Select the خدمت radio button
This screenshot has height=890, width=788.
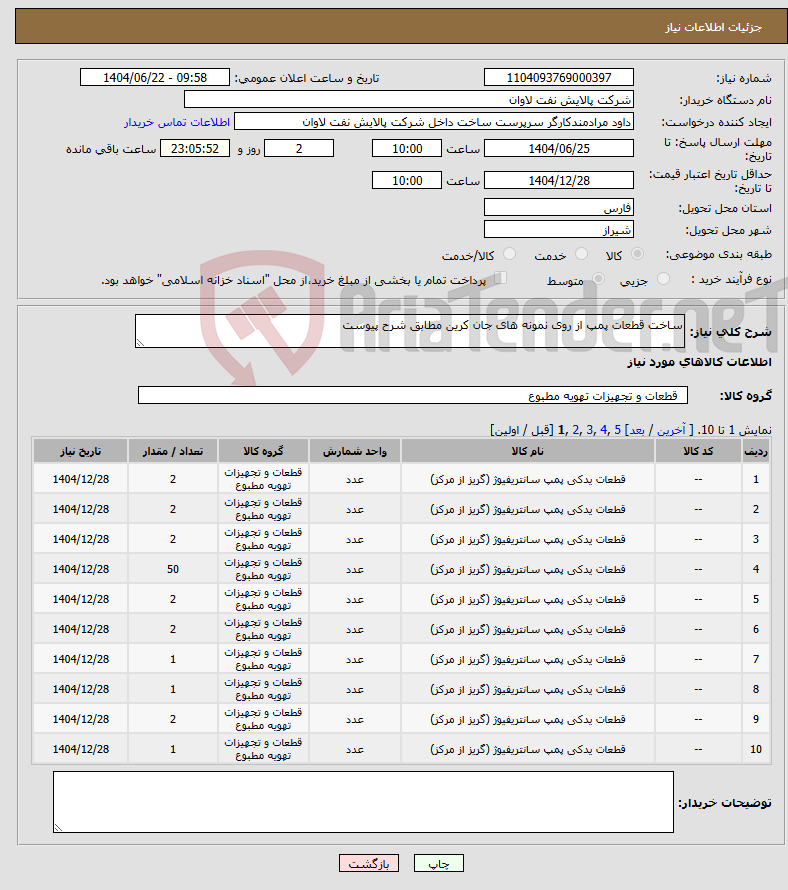(x=581, y=254)
